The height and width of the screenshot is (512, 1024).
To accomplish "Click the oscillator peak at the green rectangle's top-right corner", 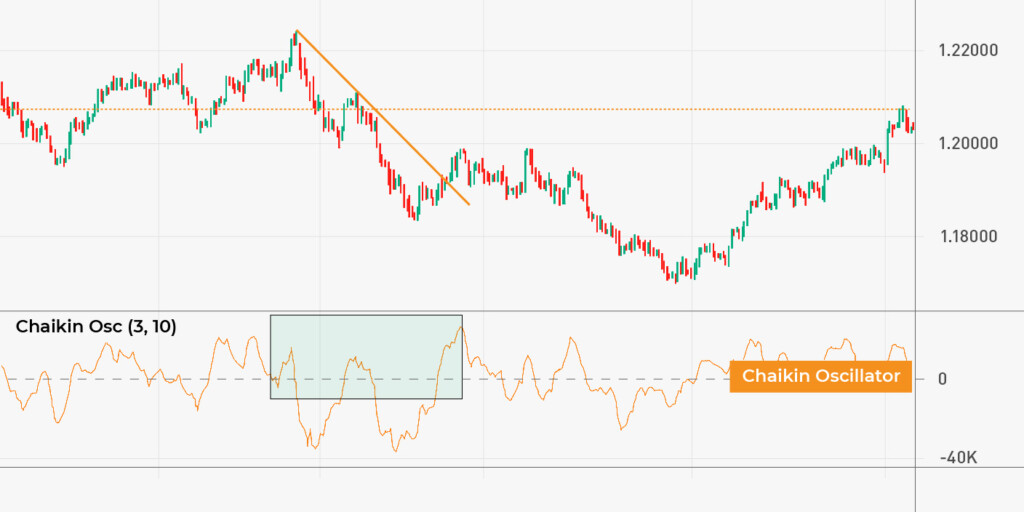I will click(459, 326).
